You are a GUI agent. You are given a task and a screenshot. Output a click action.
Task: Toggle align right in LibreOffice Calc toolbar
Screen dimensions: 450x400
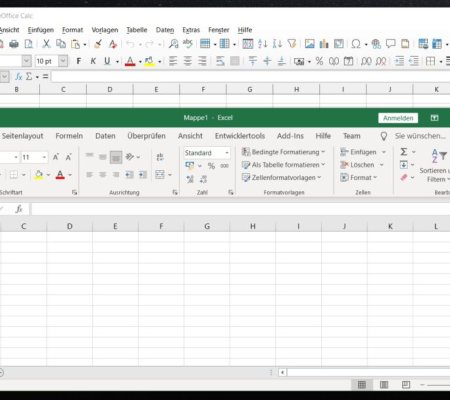tap(202, 61)
